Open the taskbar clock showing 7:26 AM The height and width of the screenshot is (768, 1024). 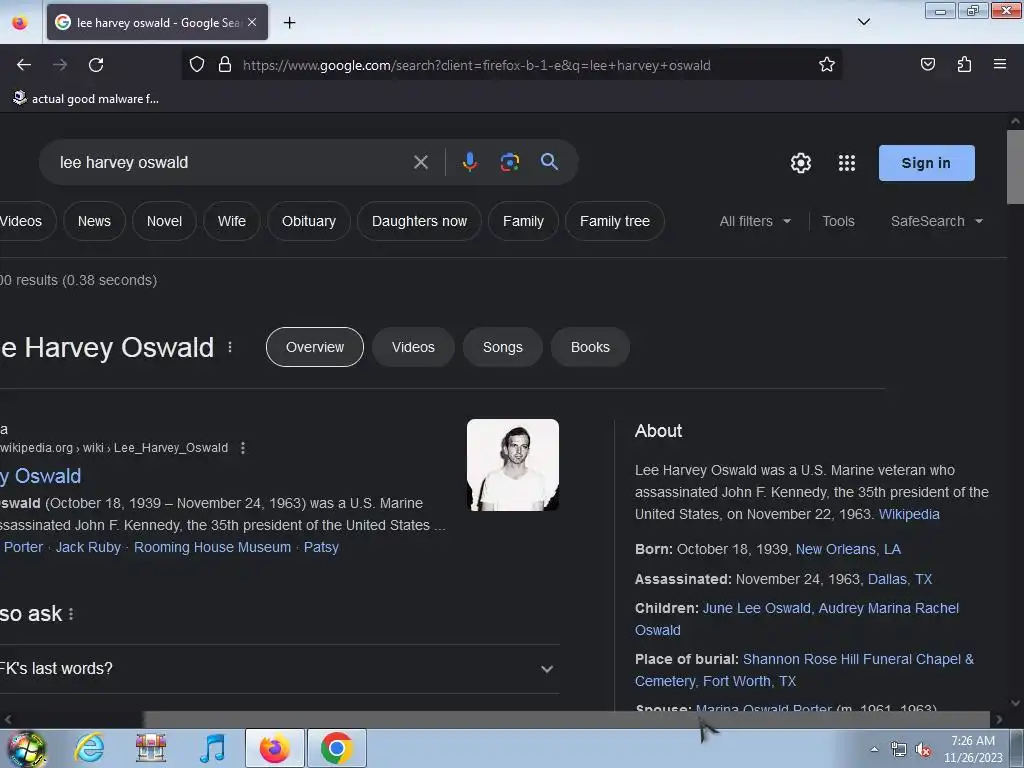[x=973, y=749]
